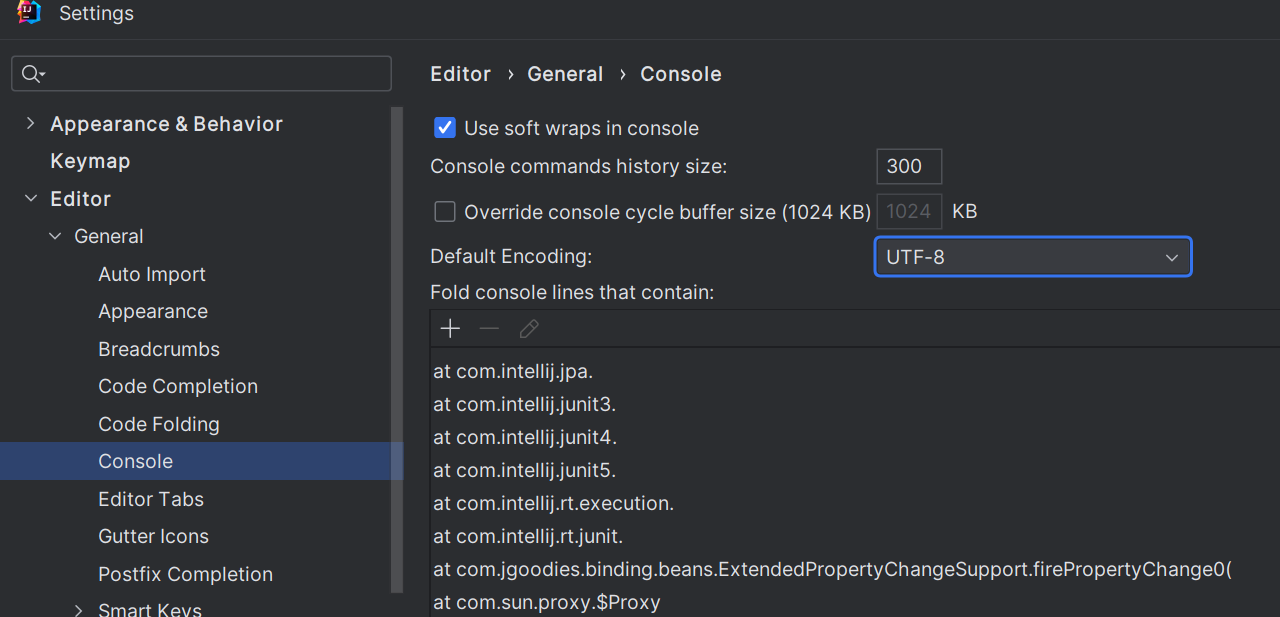Select Code Folding in settings tree
This screenshot has width=1280, height=617.
pos(159,424)
